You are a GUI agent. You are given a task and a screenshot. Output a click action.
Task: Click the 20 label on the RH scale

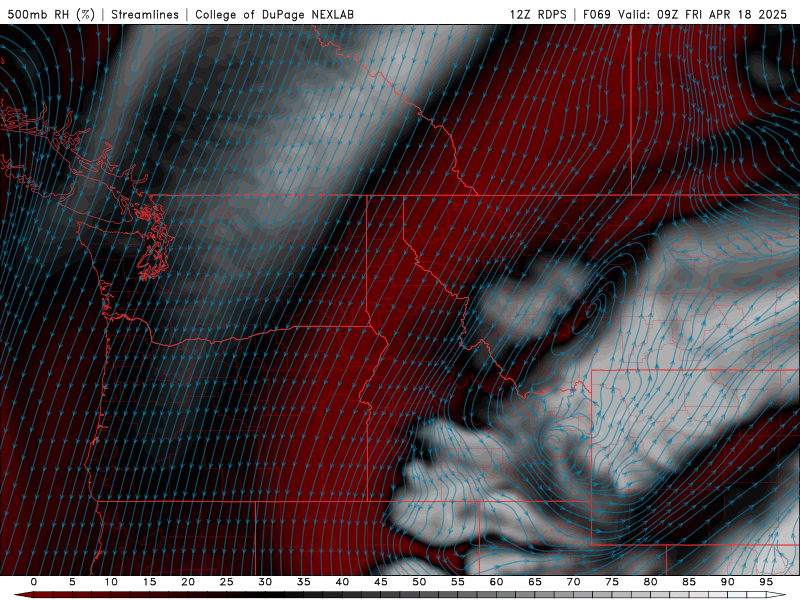(188, 582)
